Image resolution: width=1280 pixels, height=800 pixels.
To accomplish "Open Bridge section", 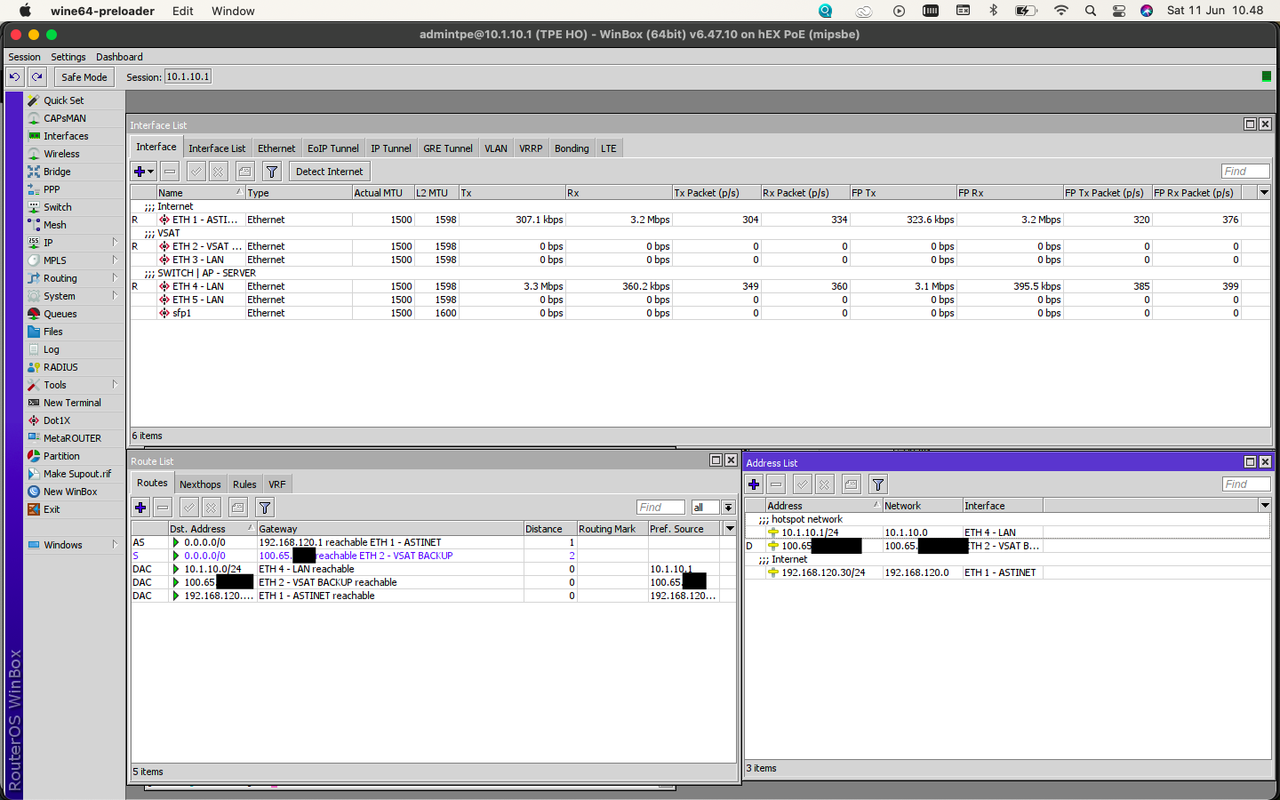I will pyautogui.click(x=57, y=172).
